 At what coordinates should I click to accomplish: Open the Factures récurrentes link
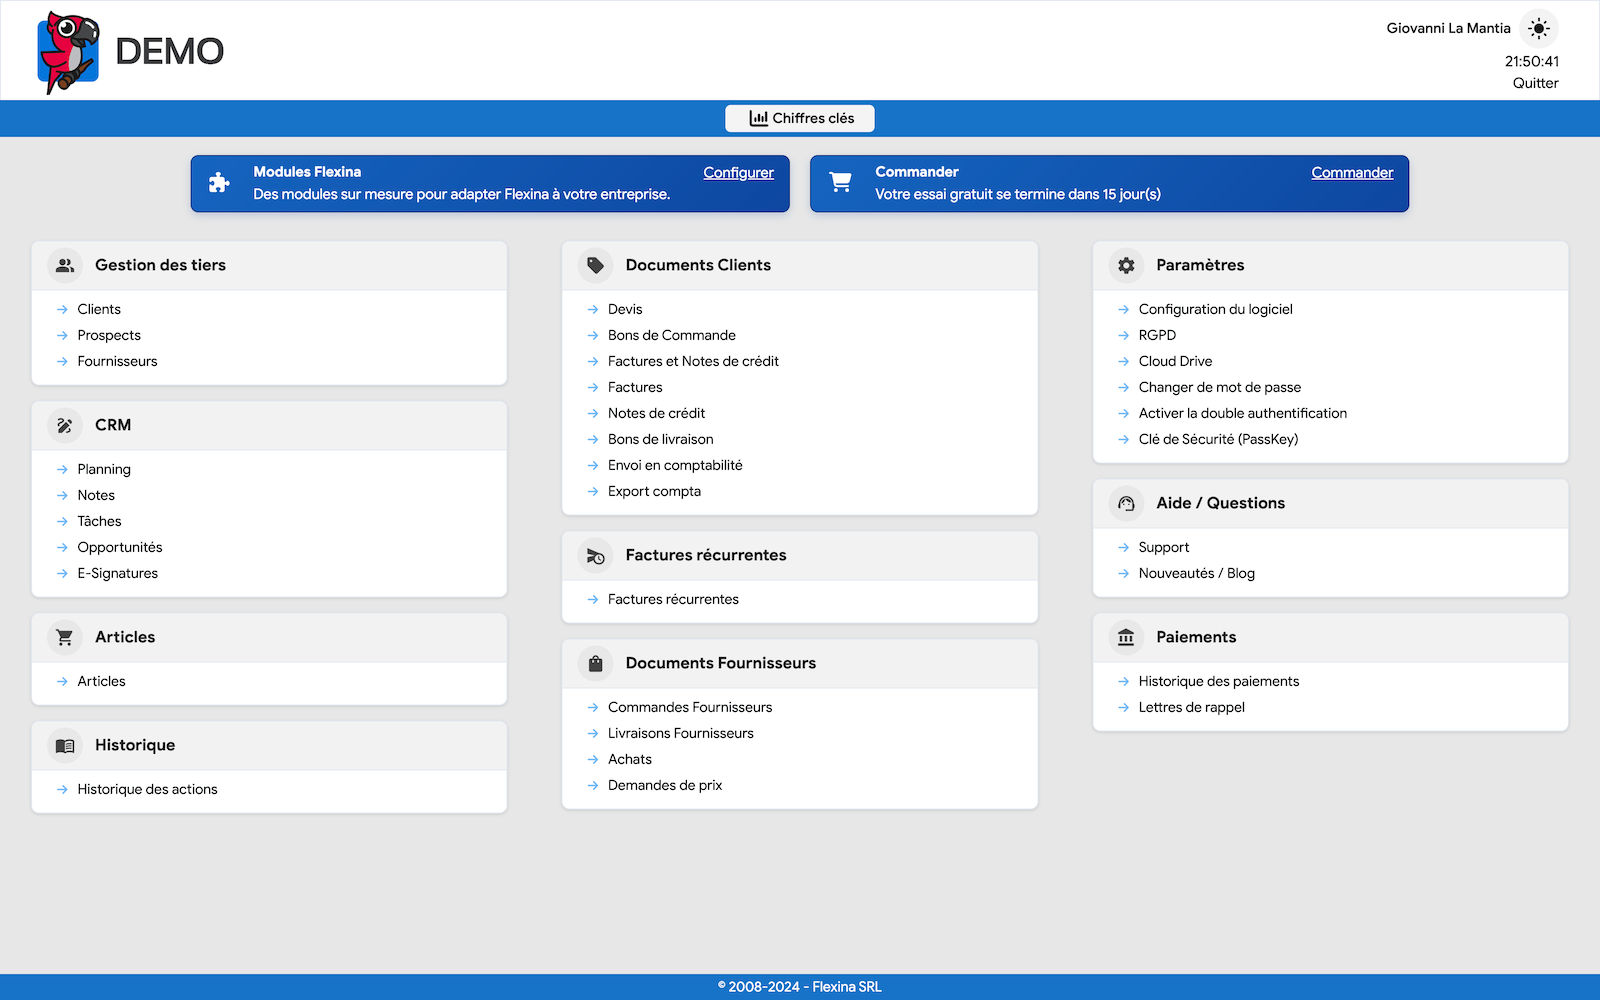(x=673, y=599)
